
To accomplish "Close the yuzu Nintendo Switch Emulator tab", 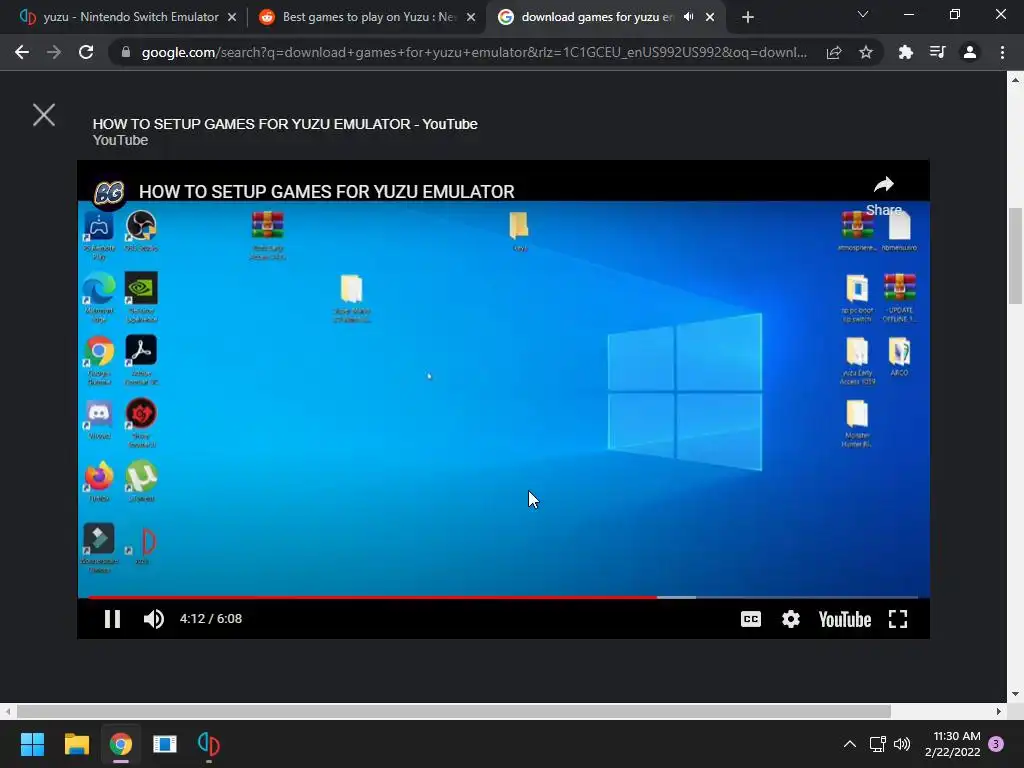I will 231,18.
